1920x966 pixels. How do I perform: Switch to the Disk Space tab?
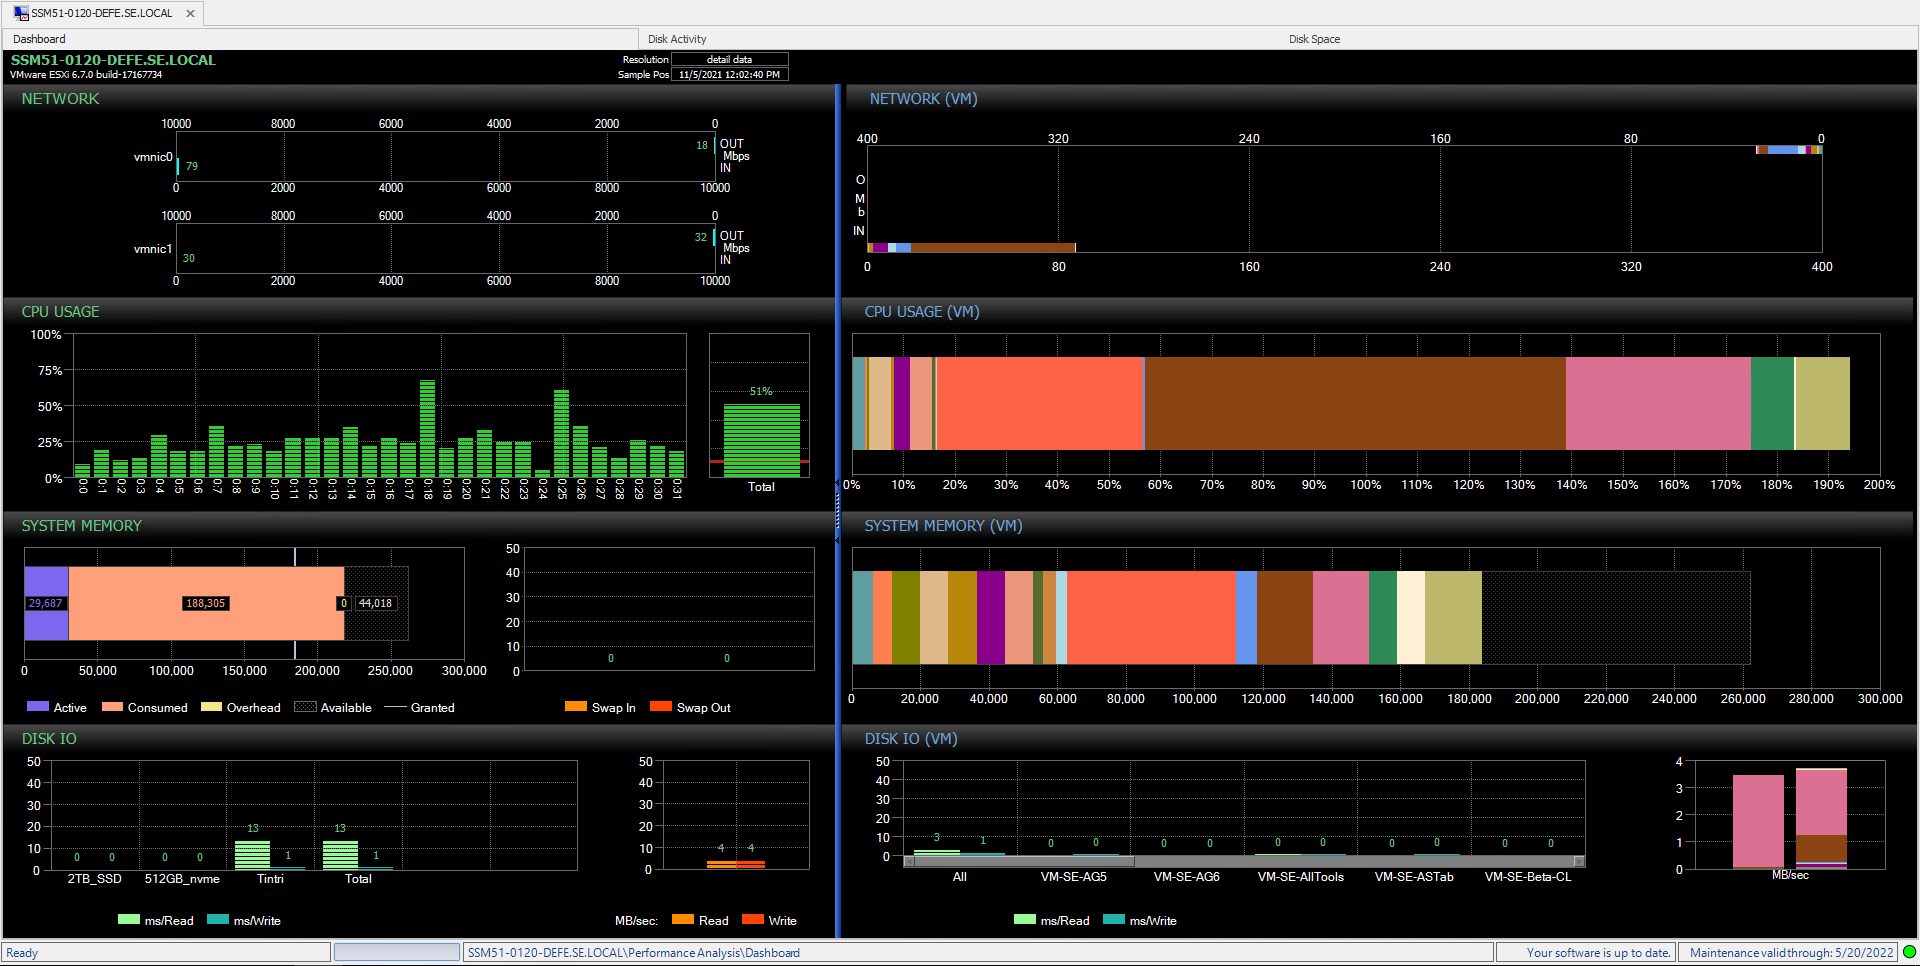(x=1314, y=38)
